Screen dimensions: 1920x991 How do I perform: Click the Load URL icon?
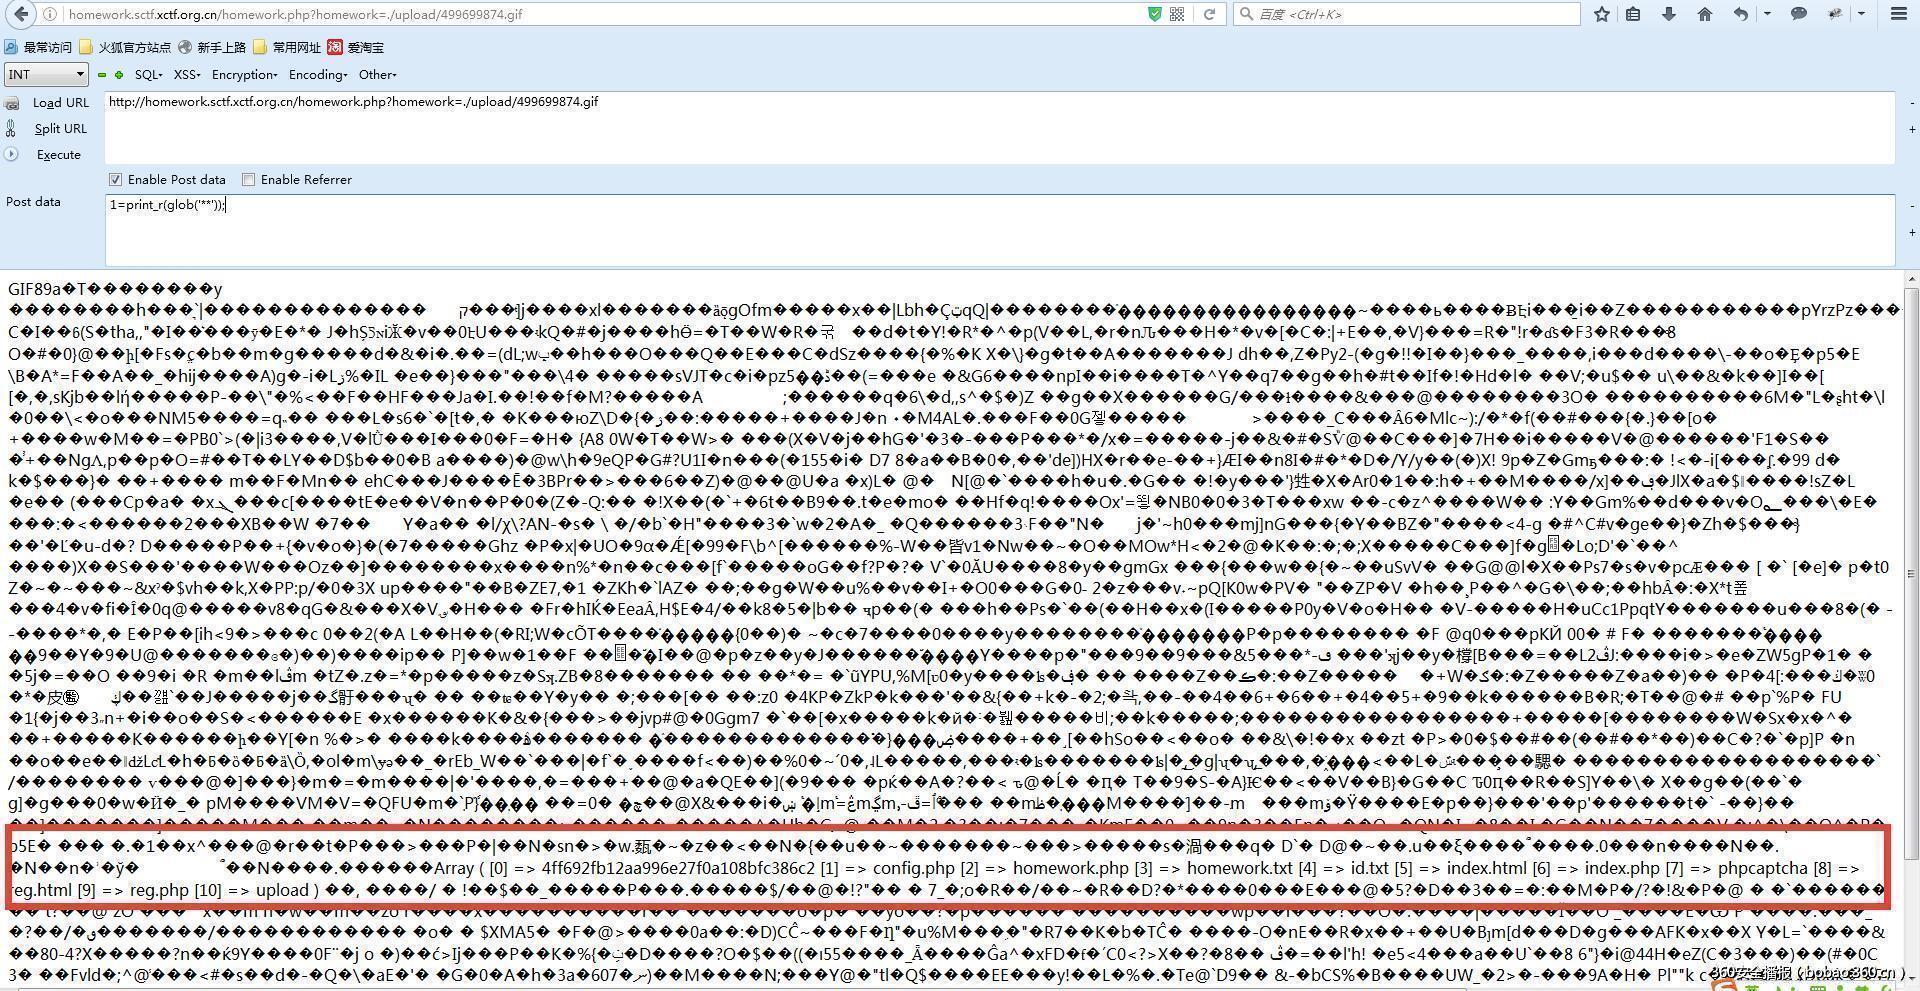[12, 103]
